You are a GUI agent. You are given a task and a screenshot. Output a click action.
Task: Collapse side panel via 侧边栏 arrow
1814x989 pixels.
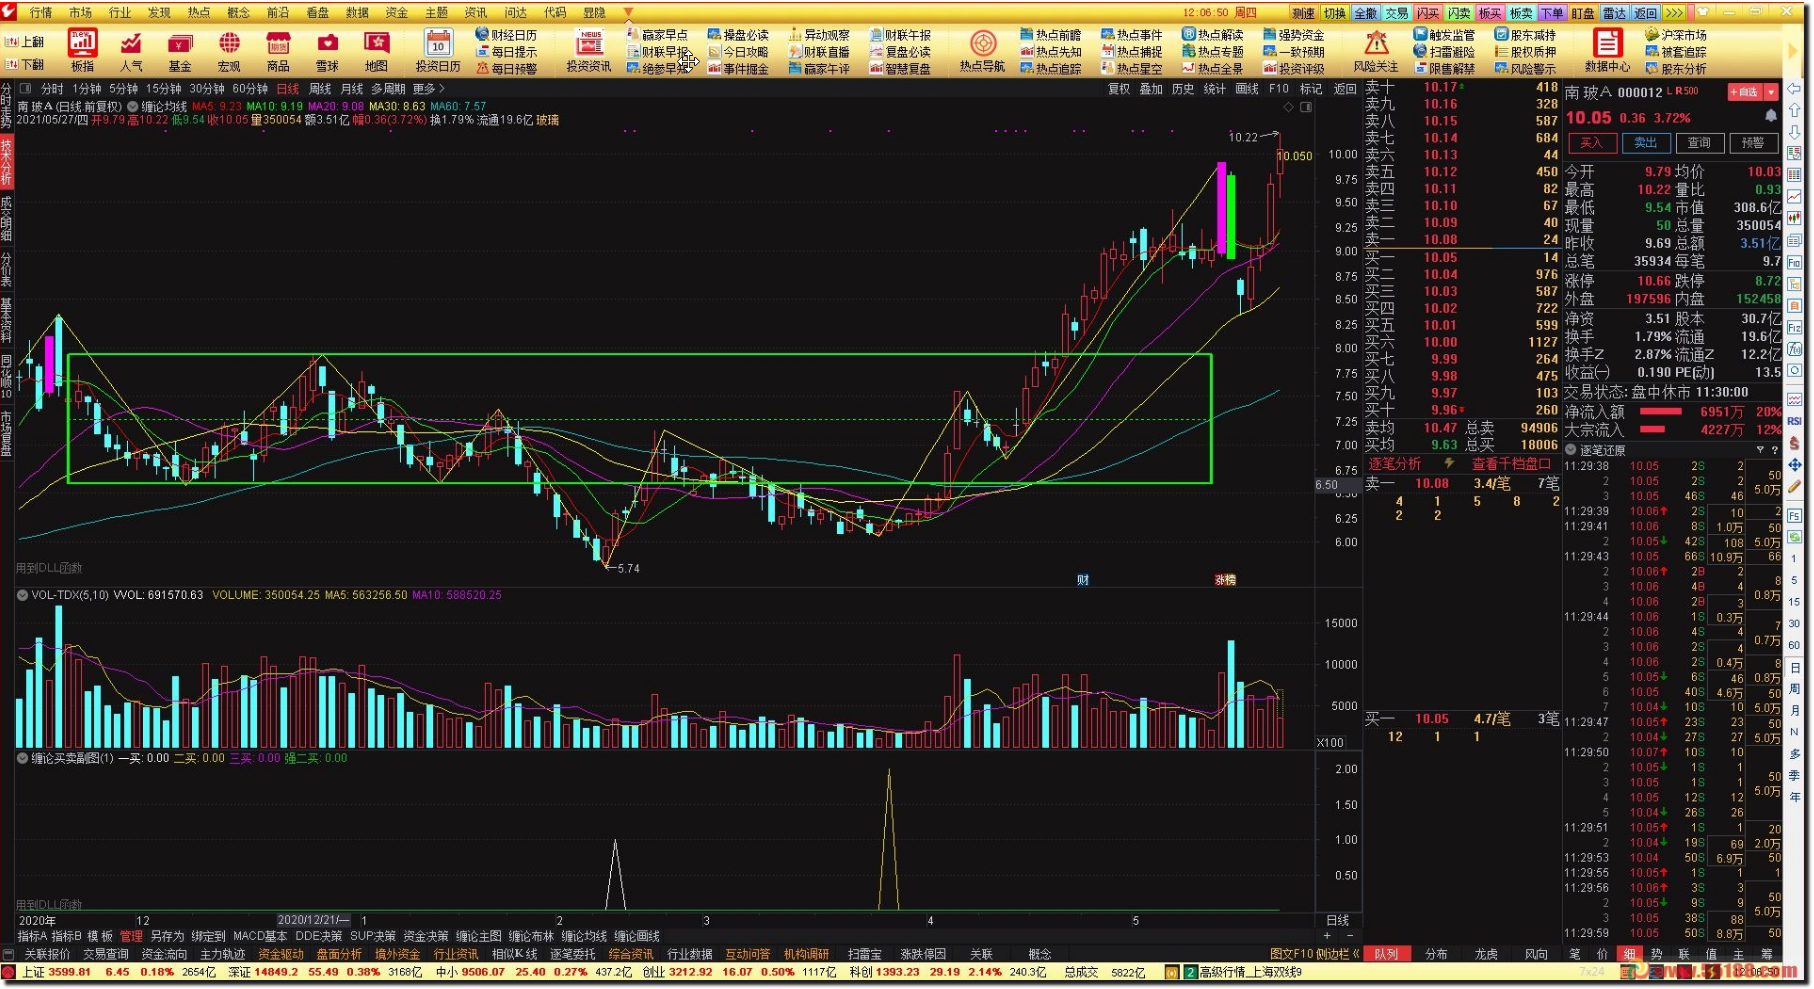click(x=1356, y=954)
